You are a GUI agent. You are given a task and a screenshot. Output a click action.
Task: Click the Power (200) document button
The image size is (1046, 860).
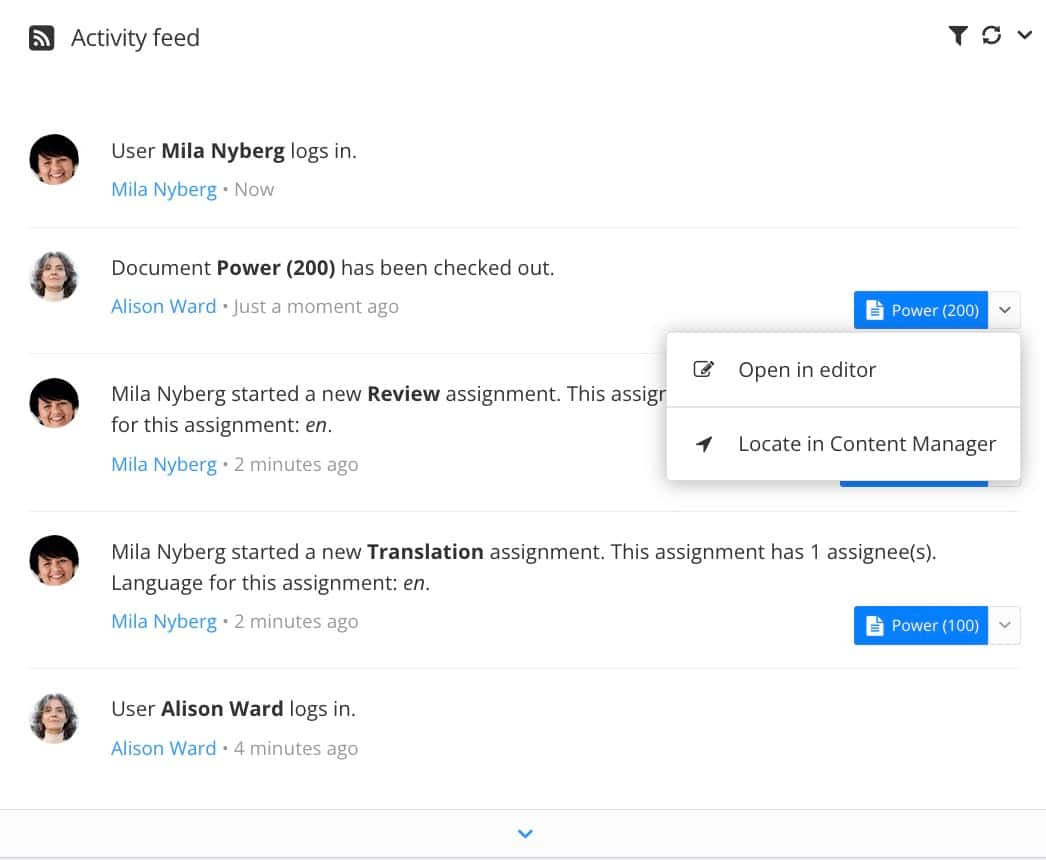pyautogui.click(x=921, y=310)
